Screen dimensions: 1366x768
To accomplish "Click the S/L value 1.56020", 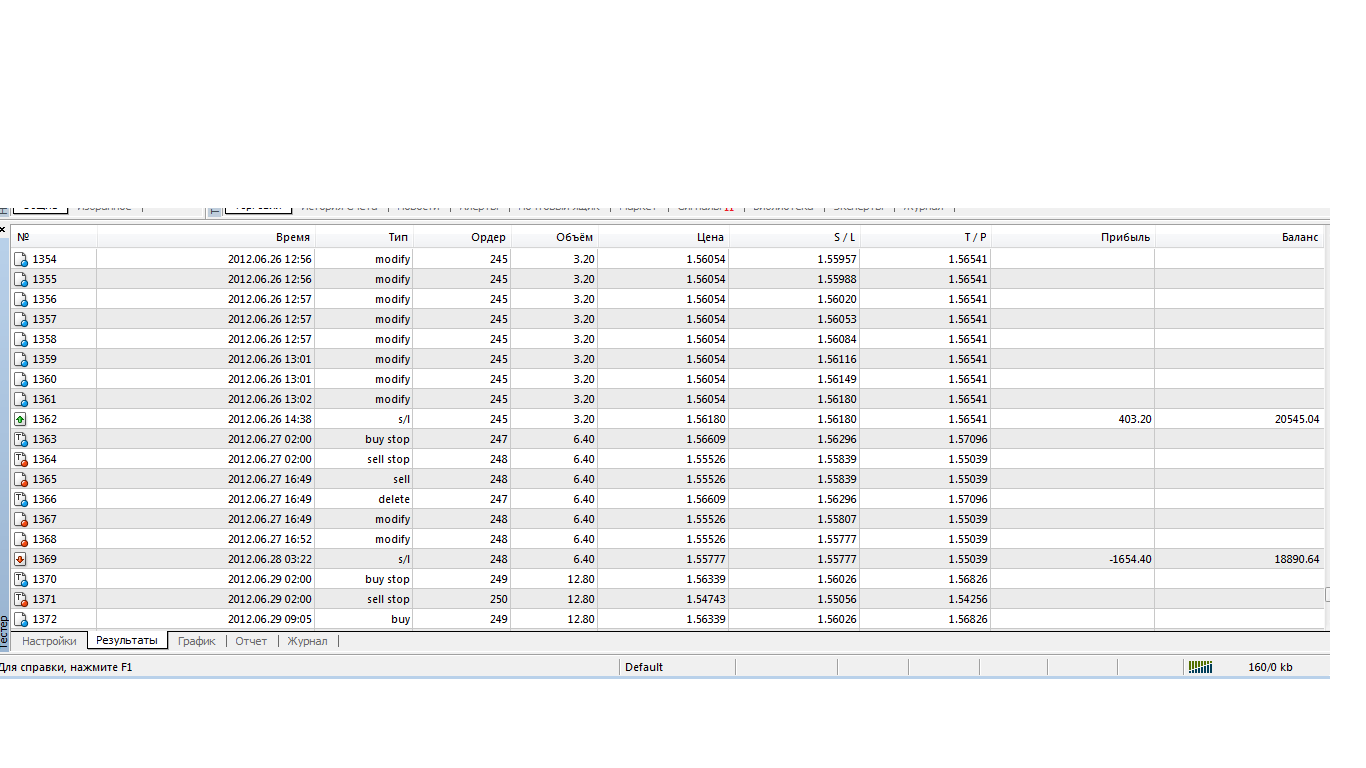I will pos(836,299).
